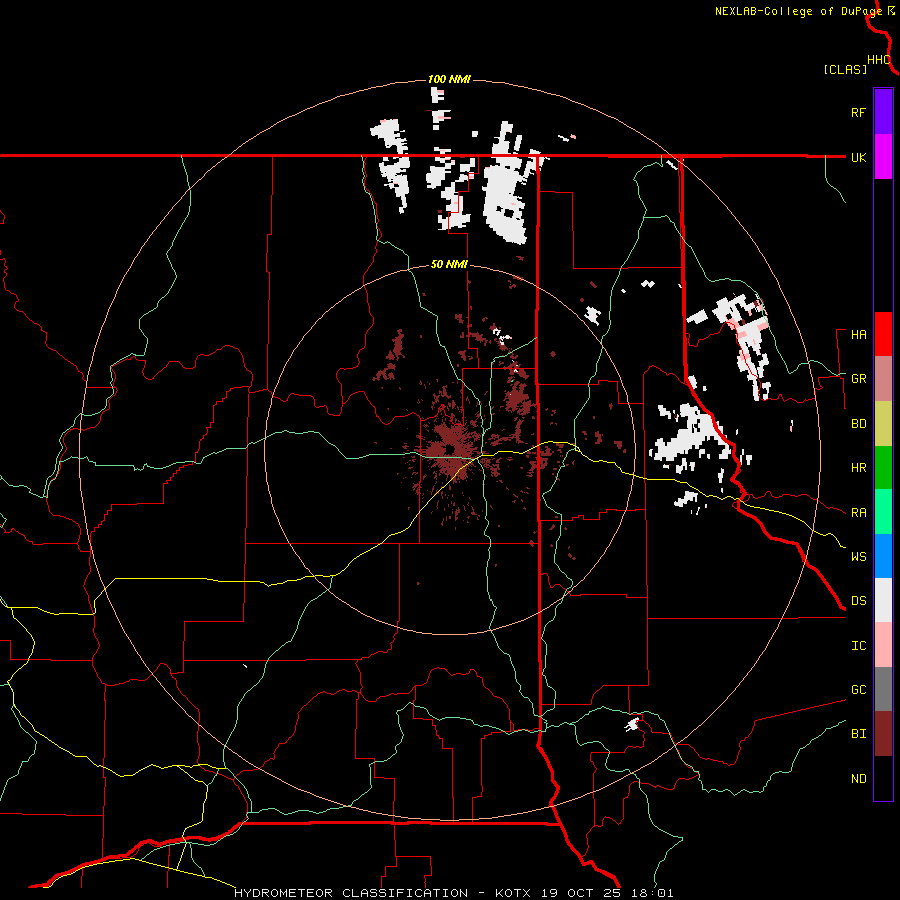The height and width of the screenshot is (900, 900).
Task: Select the GR legend color block
Action: click(883, 378)
